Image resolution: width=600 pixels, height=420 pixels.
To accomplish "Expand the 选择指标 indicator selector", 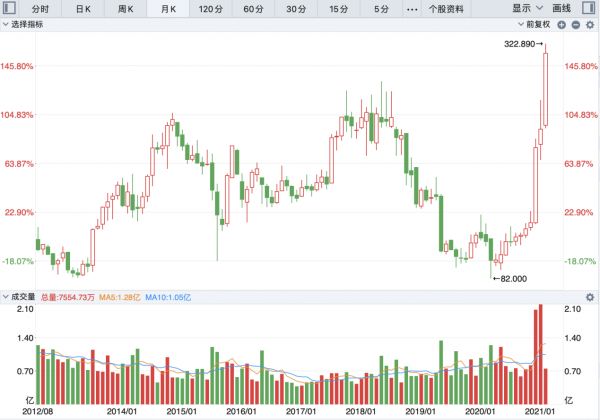I will tap(30, 24).
